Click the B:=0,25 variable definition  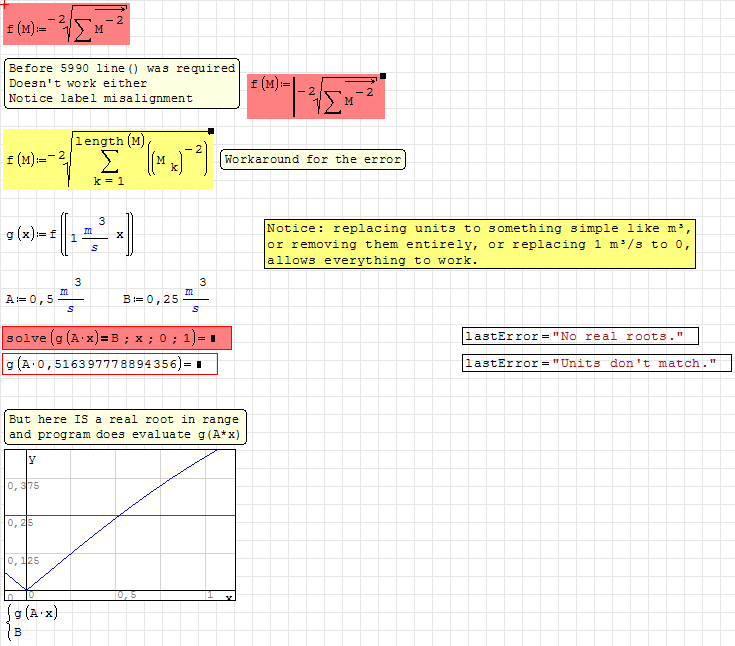tap(165, 298)
